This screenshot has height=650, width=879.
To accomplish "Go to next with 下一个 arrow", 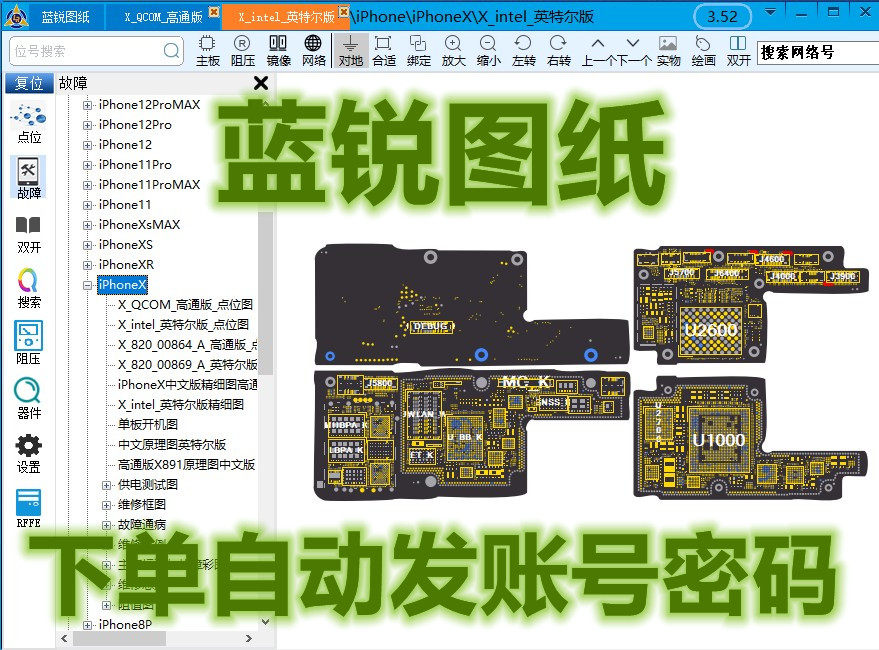I will click(x=633, y=50).
